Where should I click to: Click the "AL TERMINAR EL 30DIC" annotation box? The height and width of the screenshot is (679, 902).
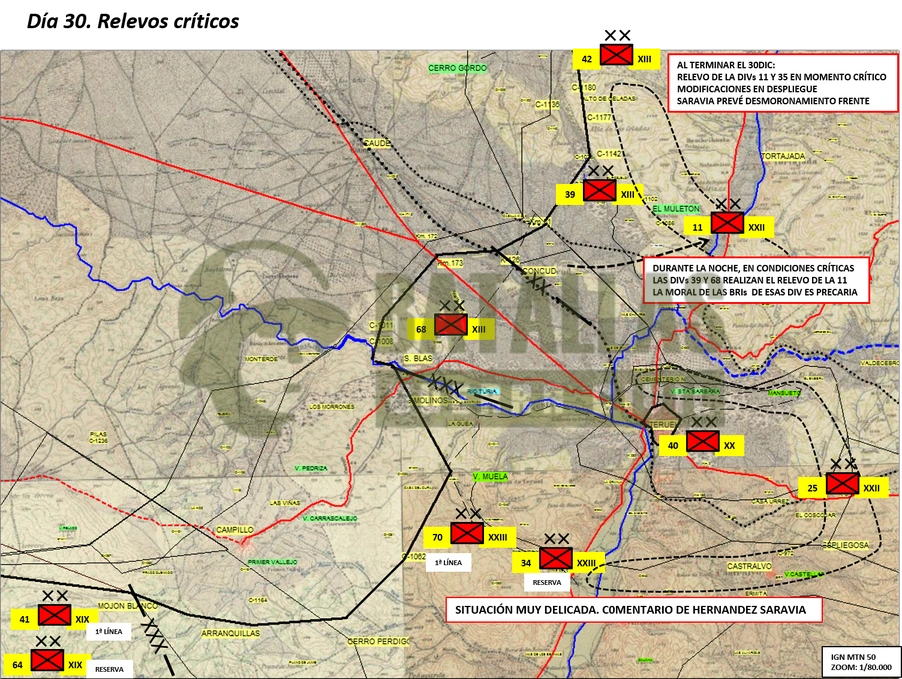783,83
